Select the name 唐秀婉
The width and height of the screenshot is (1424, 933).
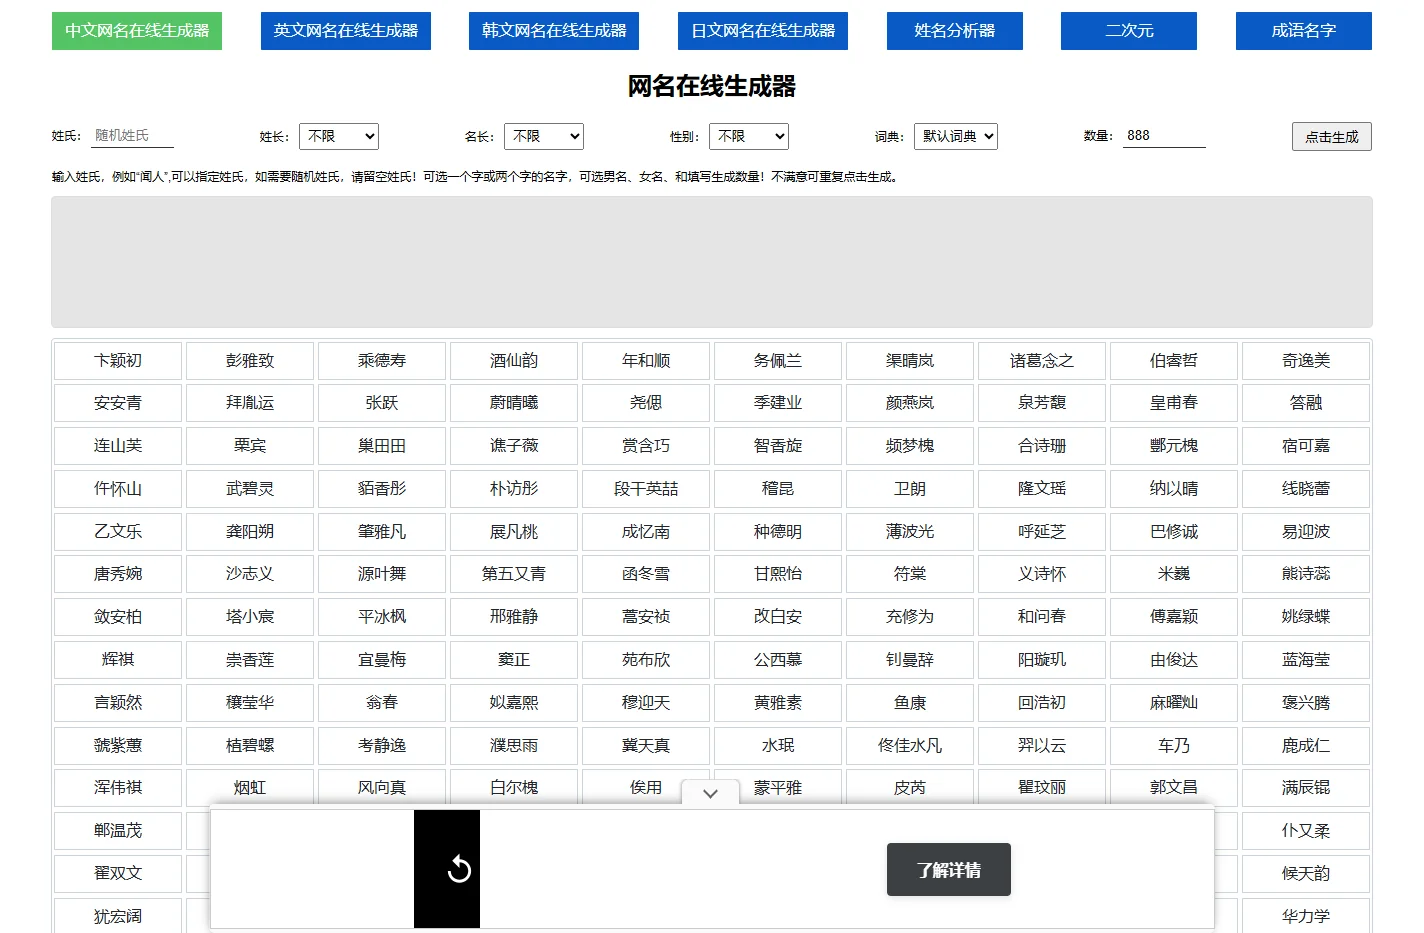click(x=118, y=574)
